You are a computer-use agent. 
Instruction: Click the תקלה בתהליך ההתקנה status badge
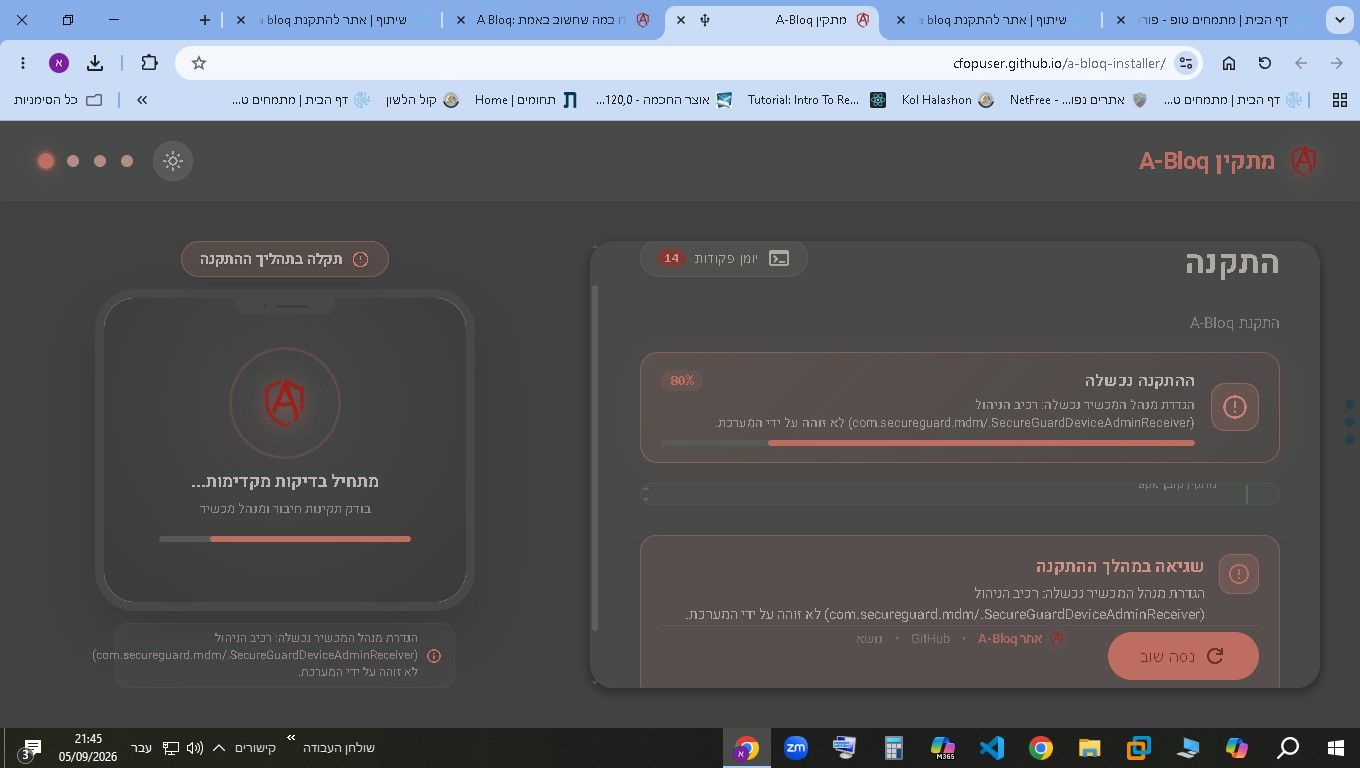285,259
